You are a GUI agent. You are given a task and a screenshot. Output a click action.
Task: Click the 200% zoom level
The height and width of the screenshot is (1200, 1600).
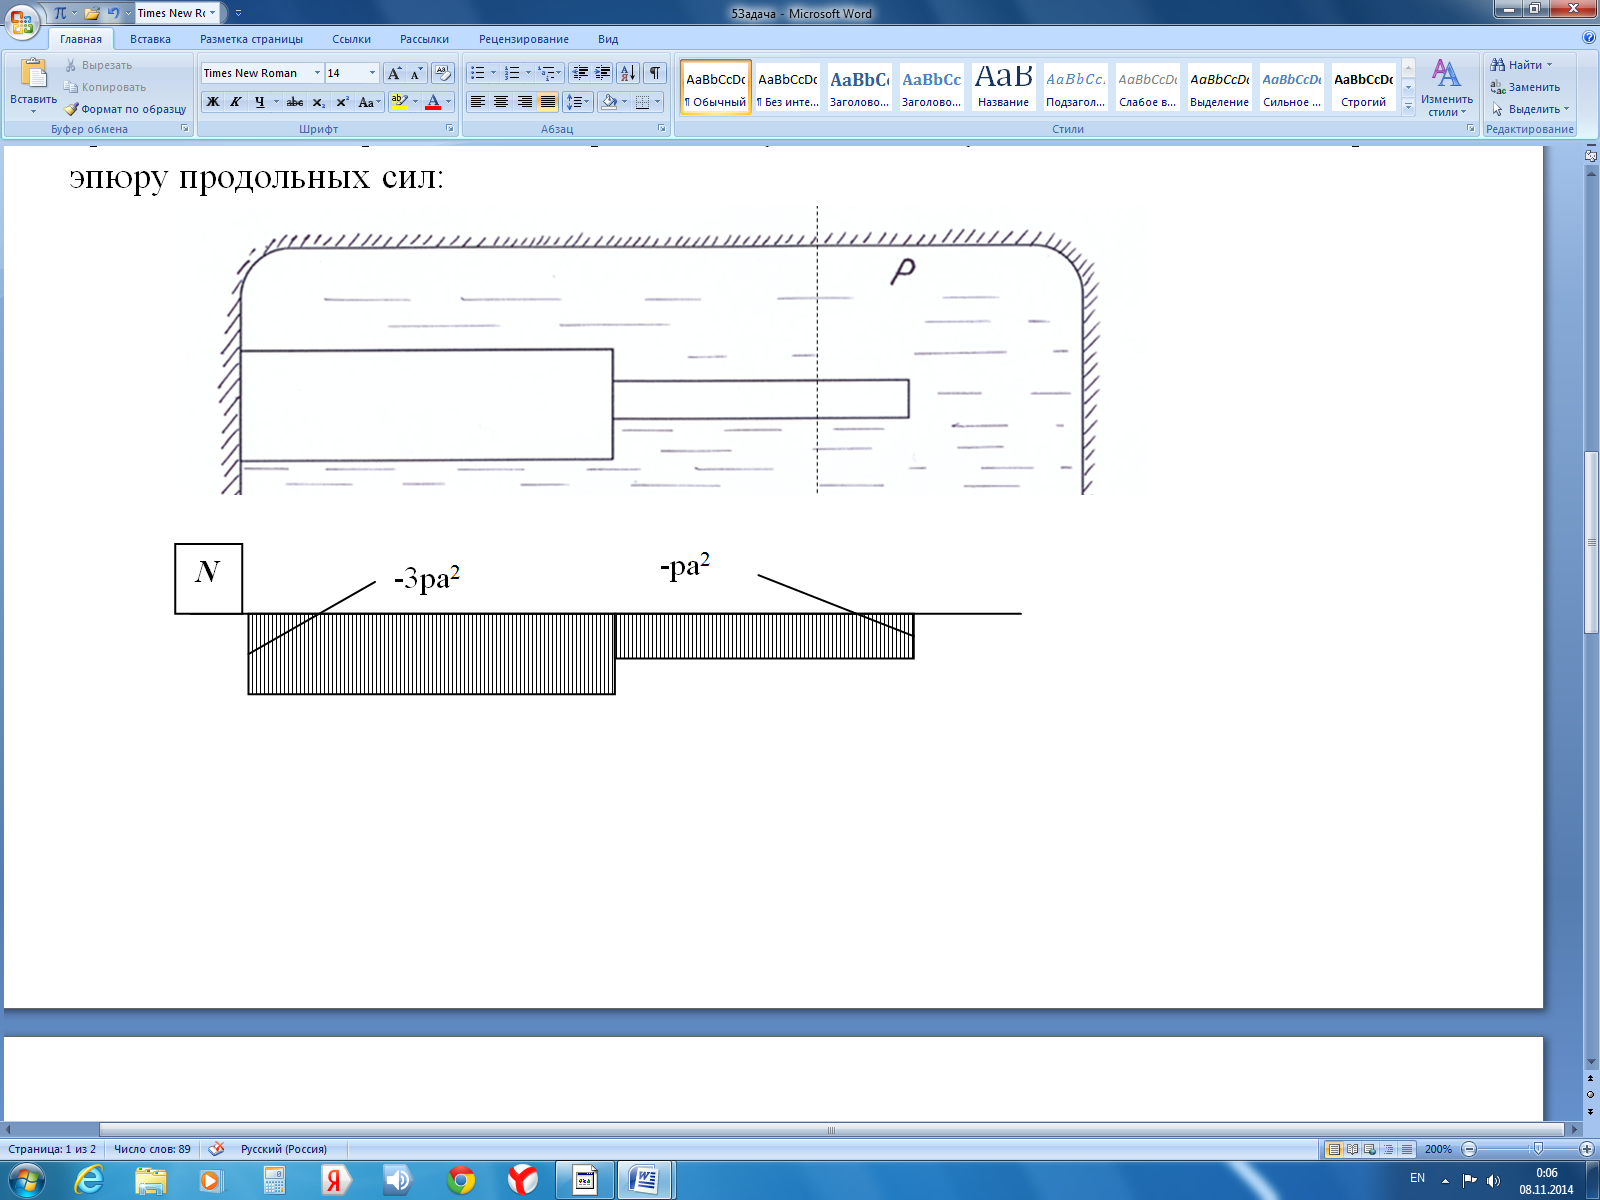(1438, 1149)
